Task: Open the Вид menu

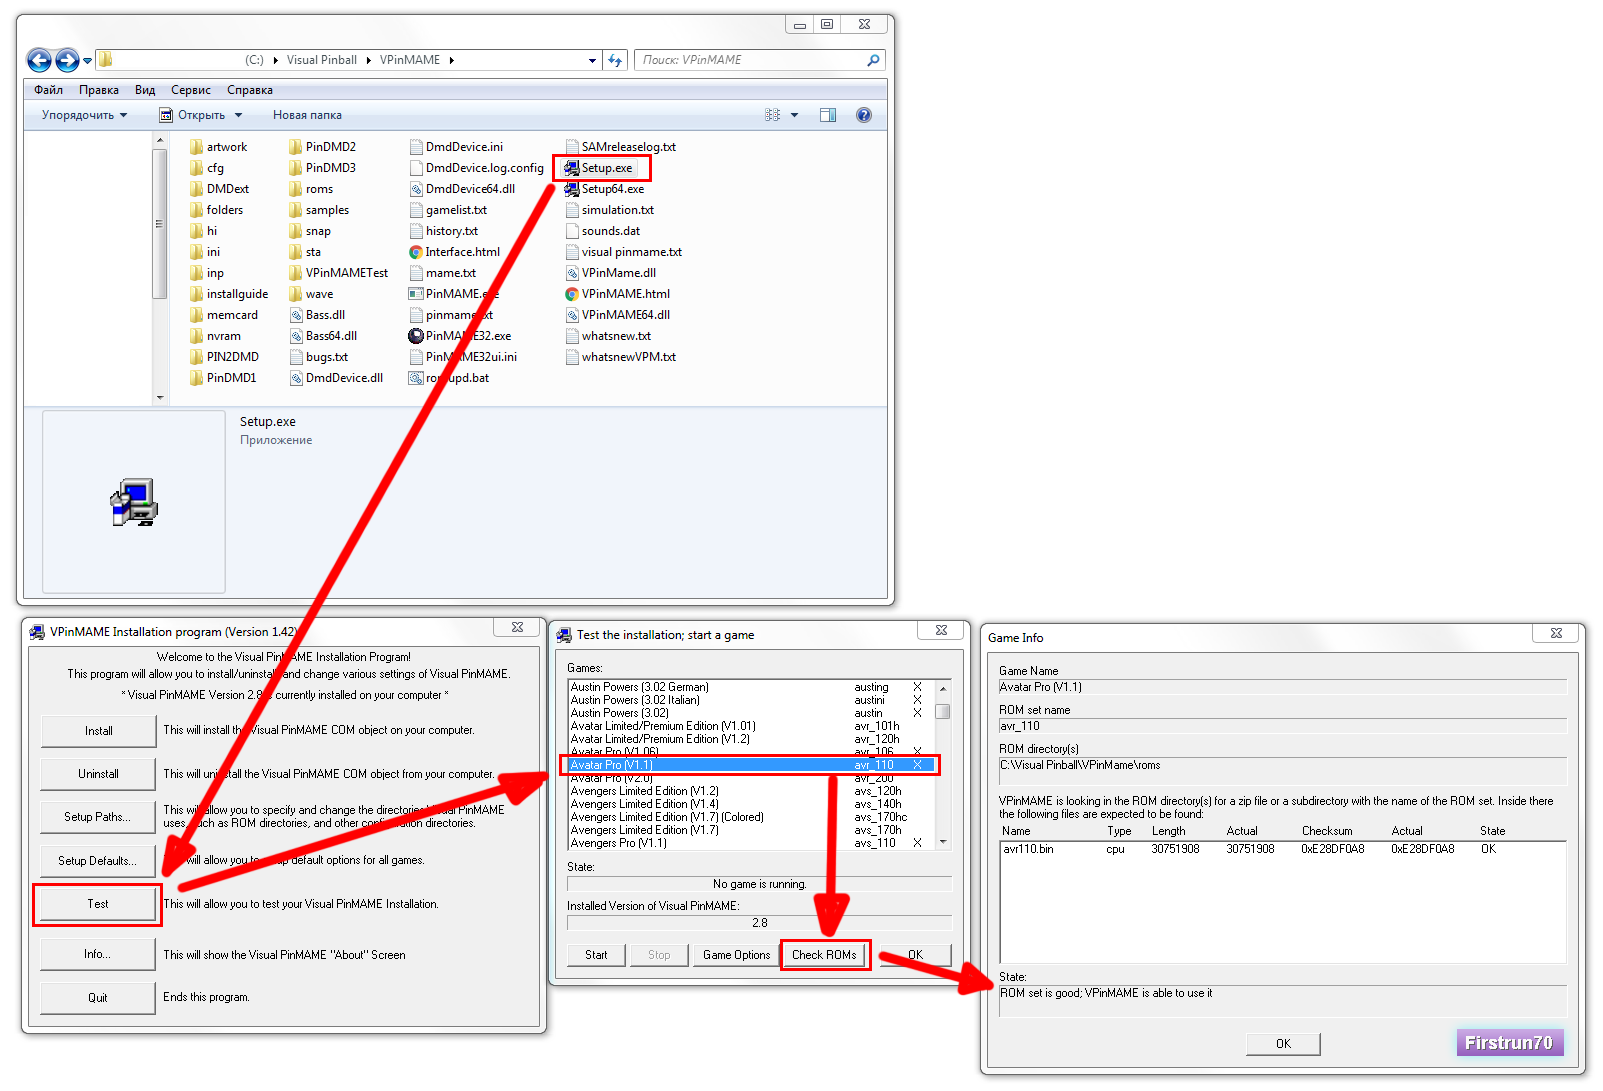Action: (145, 90)
